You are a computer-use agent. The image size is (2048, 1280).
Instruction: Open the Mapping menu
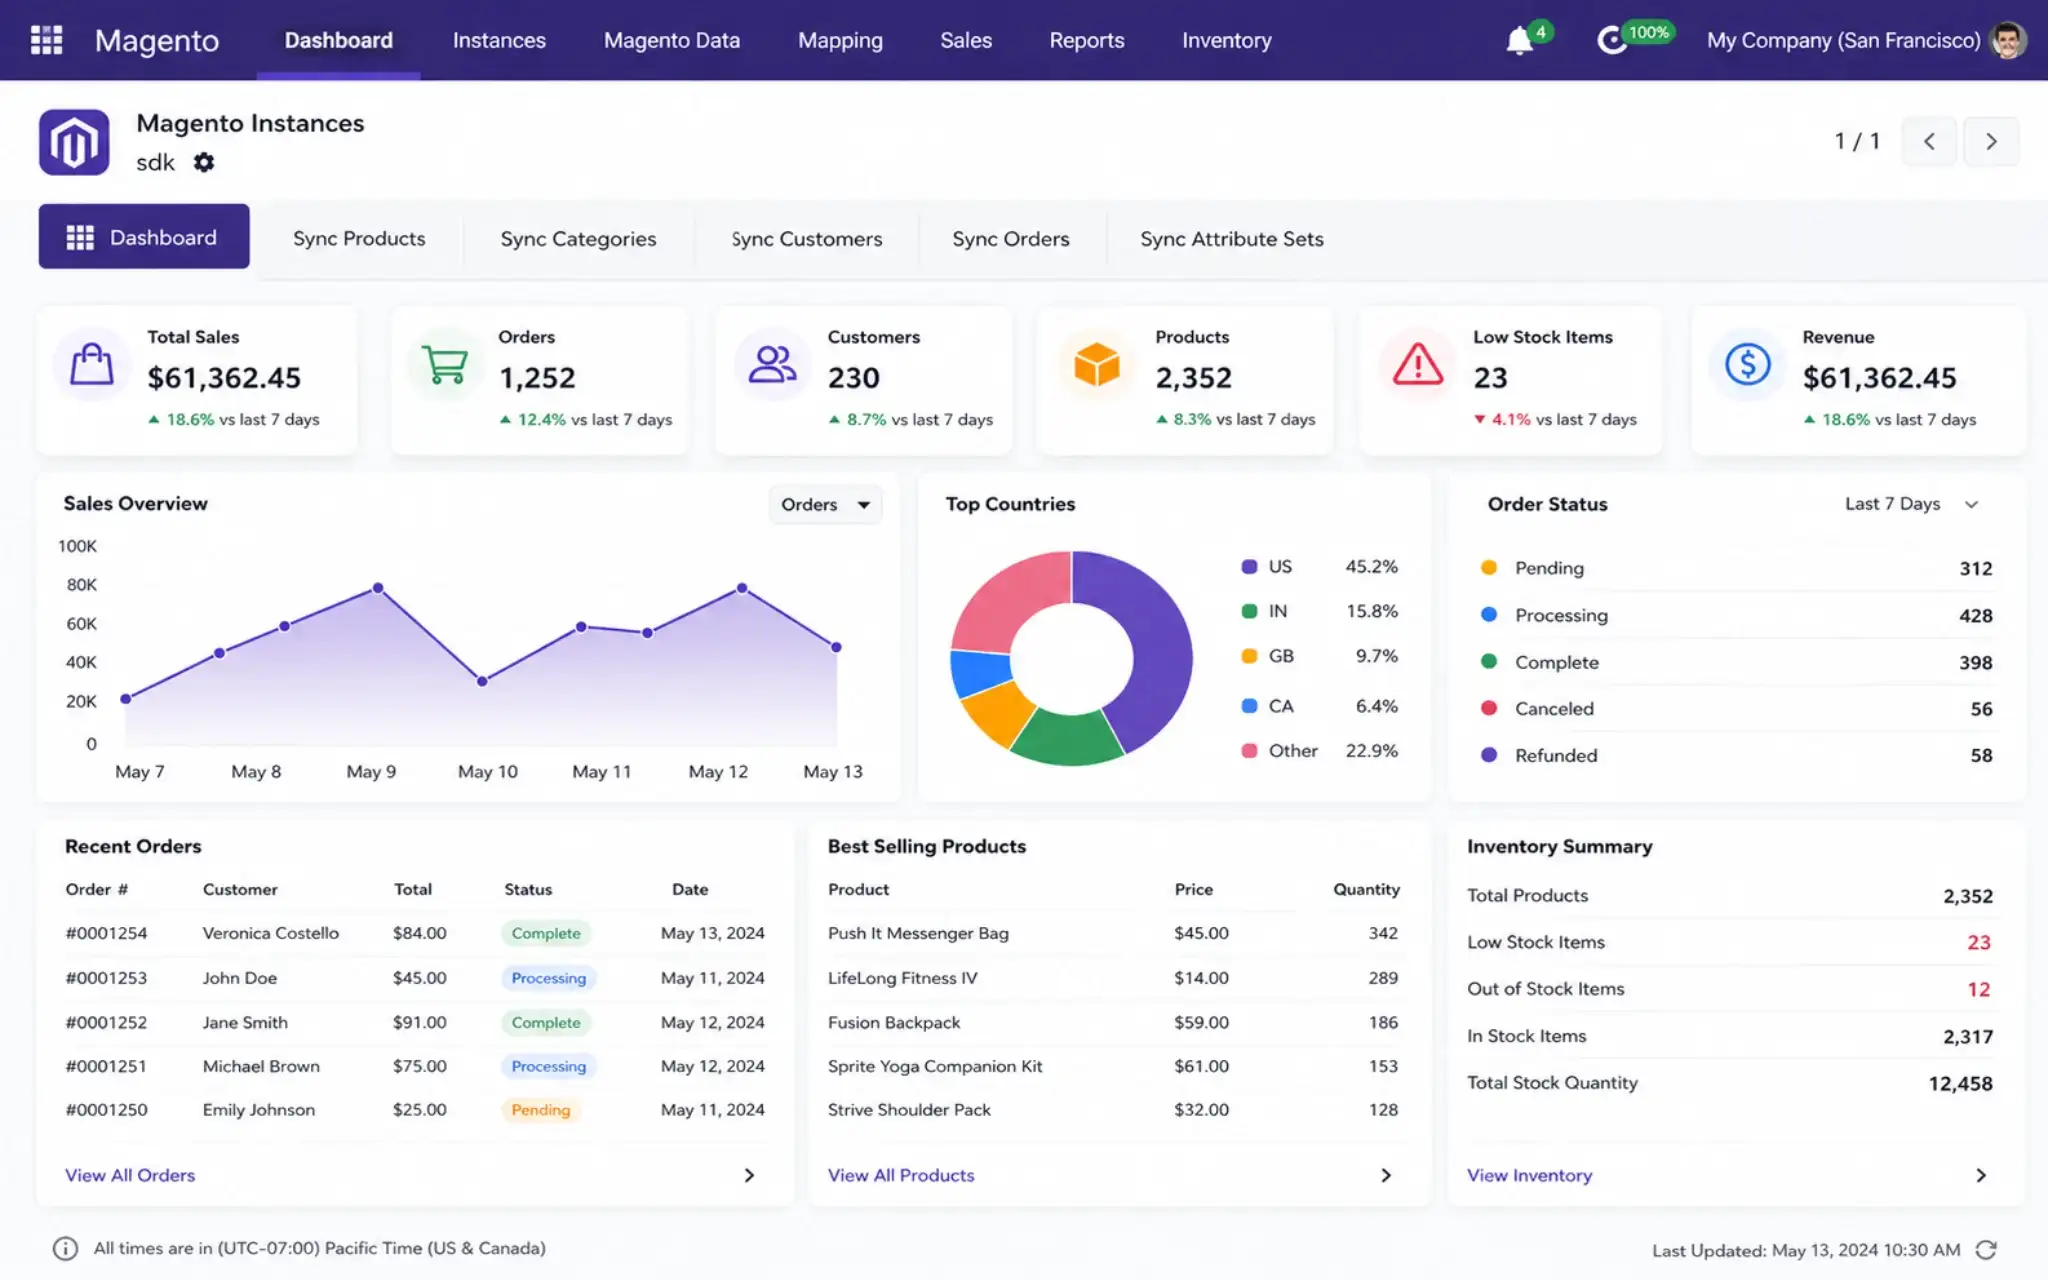pos(840,40)
